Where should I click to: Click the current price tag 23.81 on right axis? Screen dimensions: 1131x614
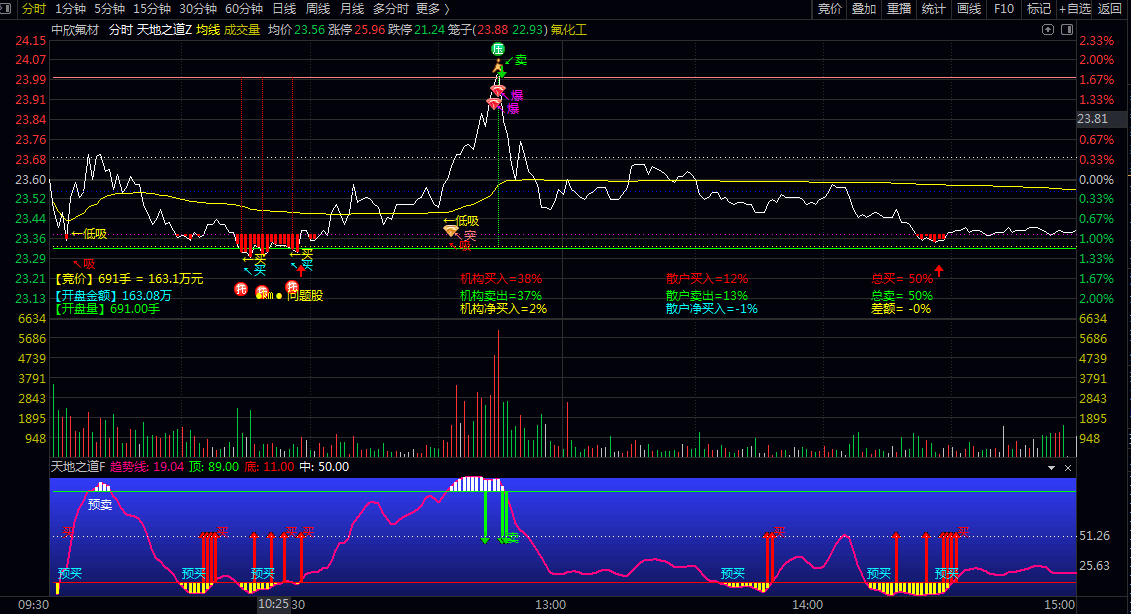(1100, 119)
